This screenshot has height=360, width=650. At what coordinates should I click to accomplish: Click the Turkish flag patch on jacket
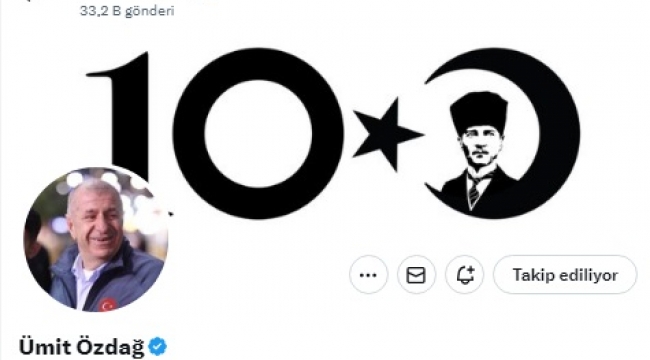click(108, 305)
